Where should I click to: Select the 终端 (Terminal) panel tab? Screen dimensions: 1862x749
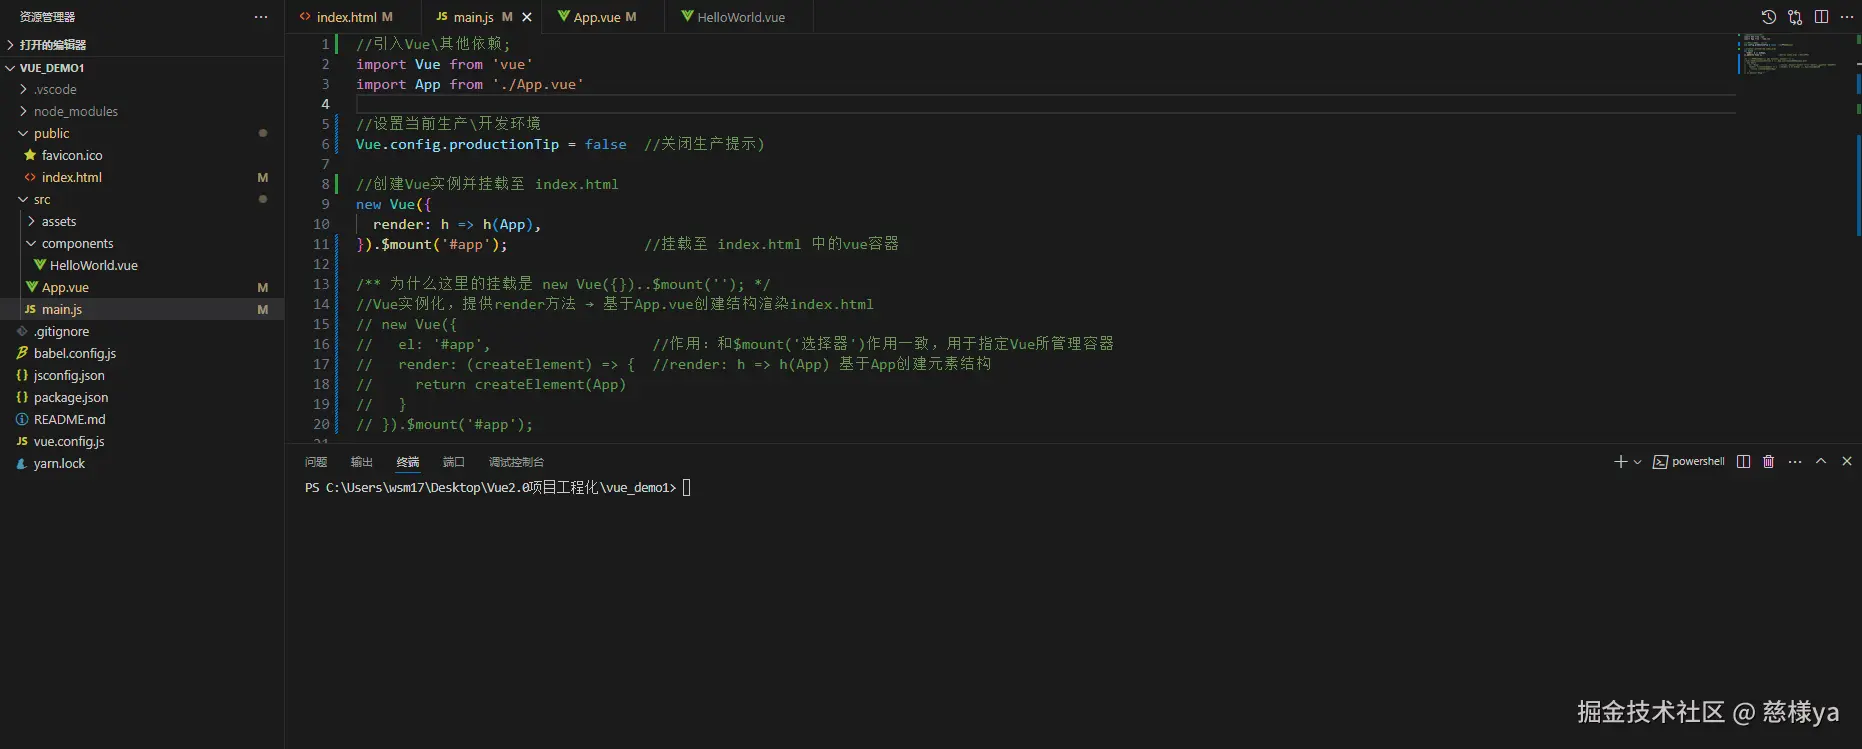tap(408, 462)
